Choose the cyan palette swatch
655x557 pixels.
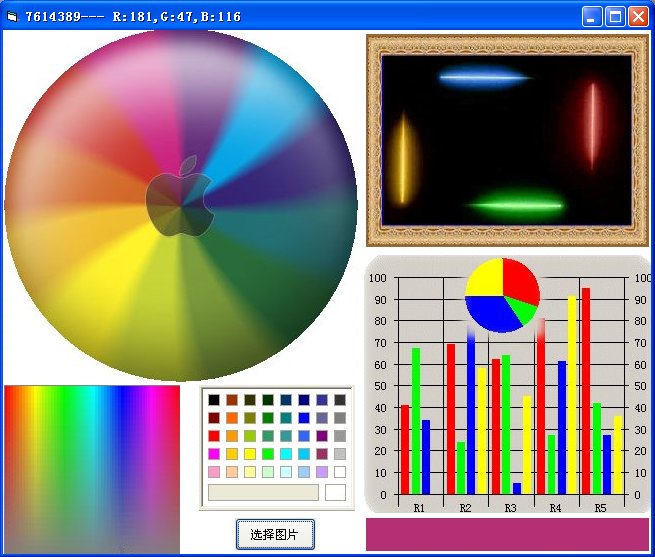point(286,454)
